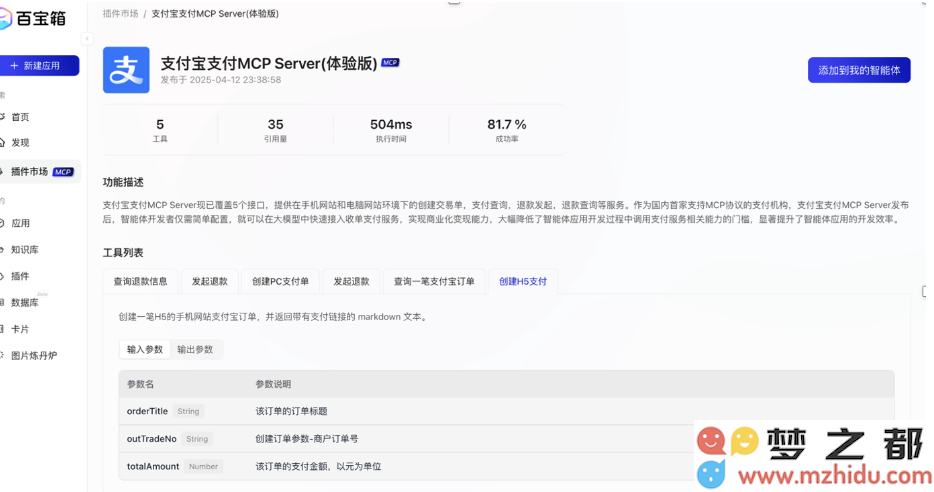
Task: Click the Alipay logo icon
Action: (126, 70)
